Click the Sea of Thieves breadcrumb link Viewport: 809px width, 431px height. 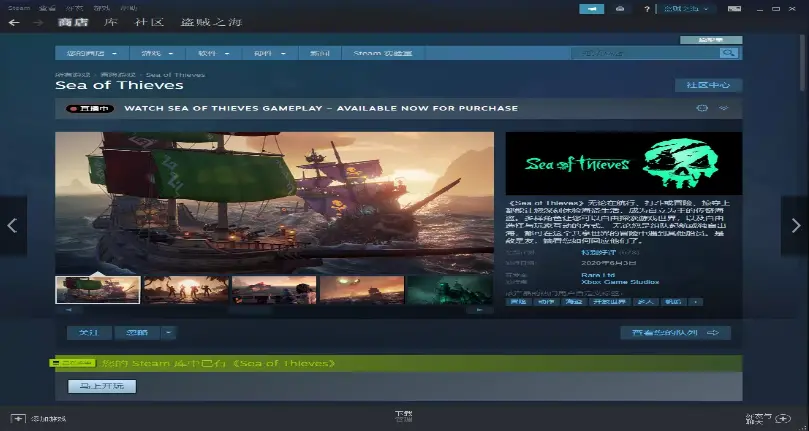click(175, 75)
